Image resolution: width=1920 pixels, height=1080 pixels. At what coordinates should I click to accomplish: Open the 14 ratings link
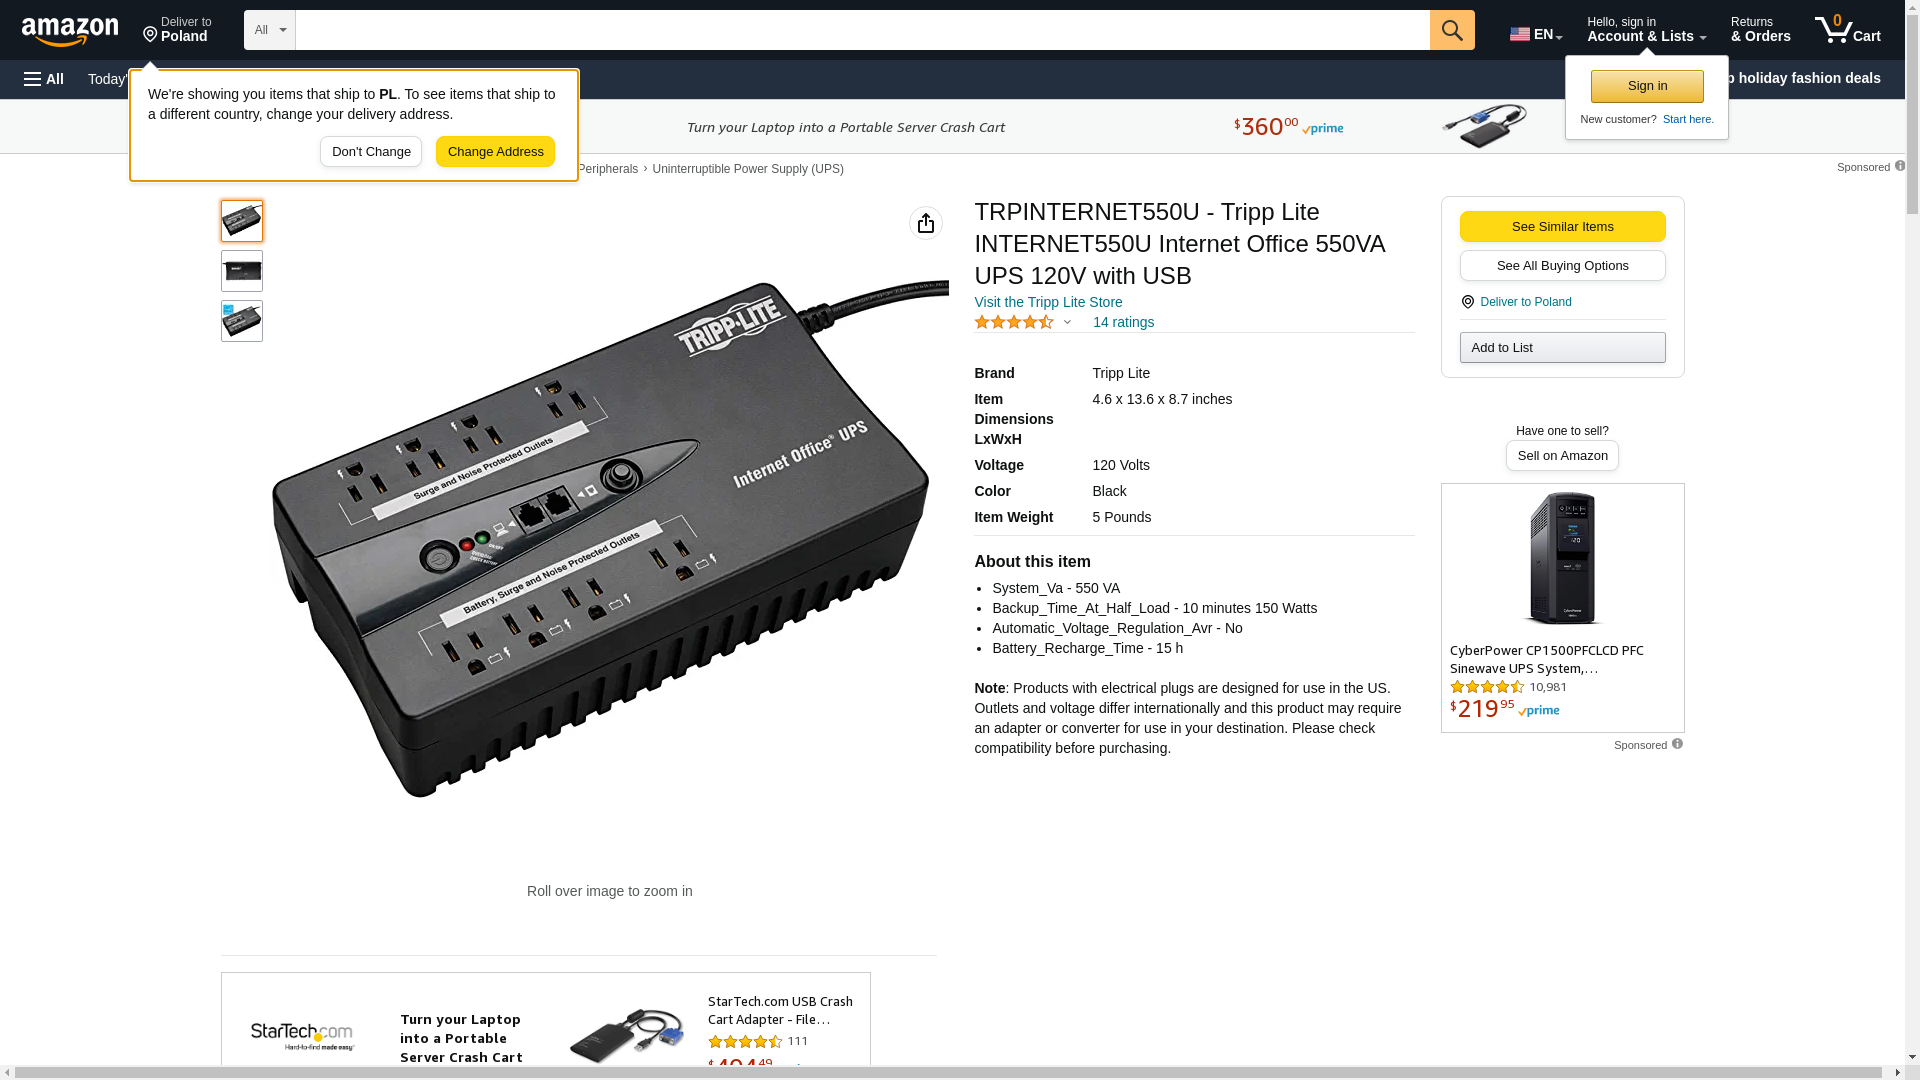[x=1123, y=322]
